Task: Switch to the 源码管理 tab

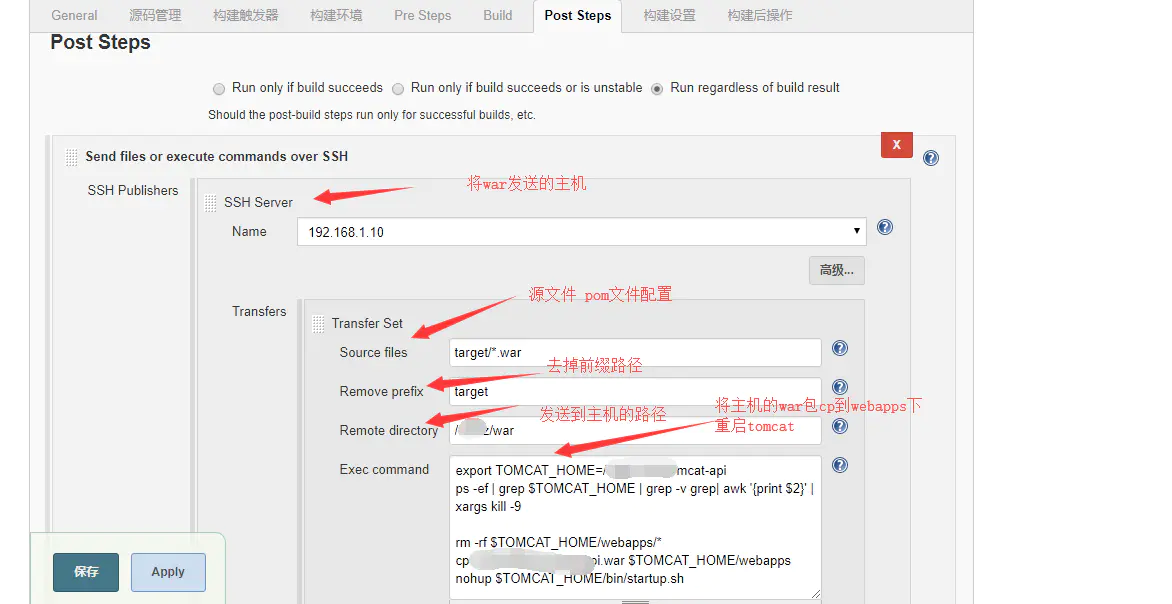Action: (155, 15)
